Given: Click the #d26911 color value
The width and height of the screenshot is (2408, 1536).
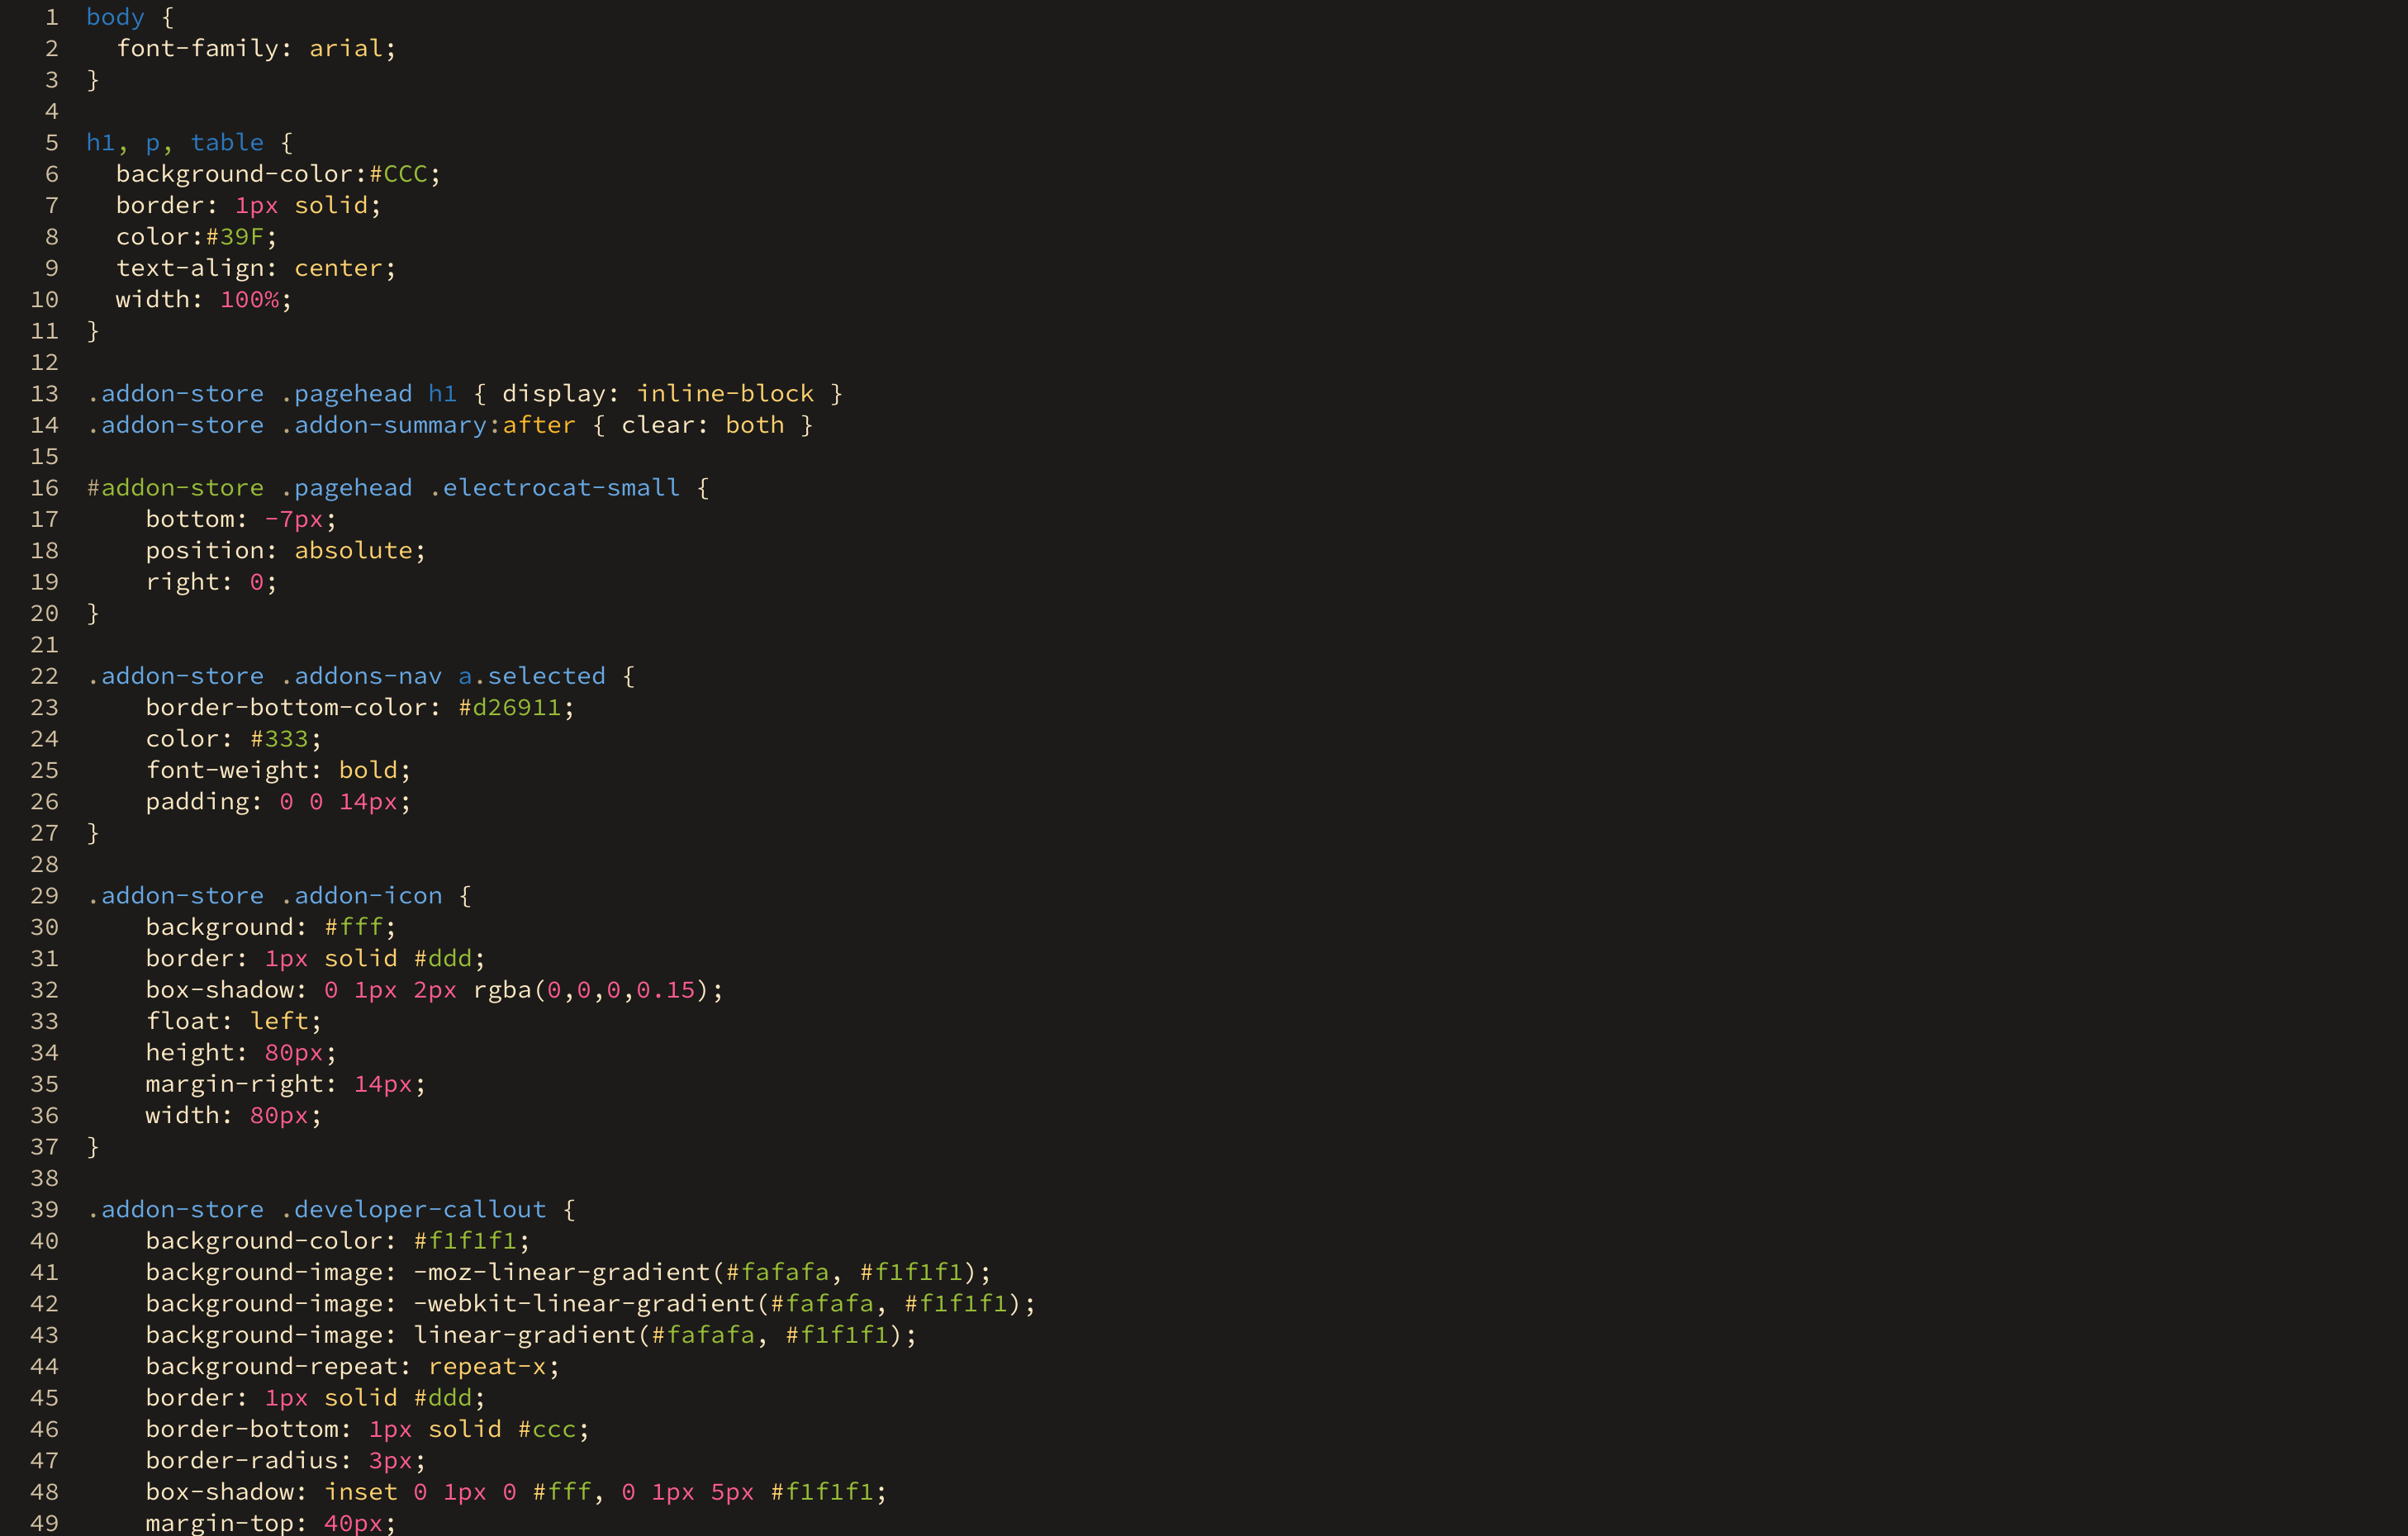Looking at the screenshot, I should (509, 708).
